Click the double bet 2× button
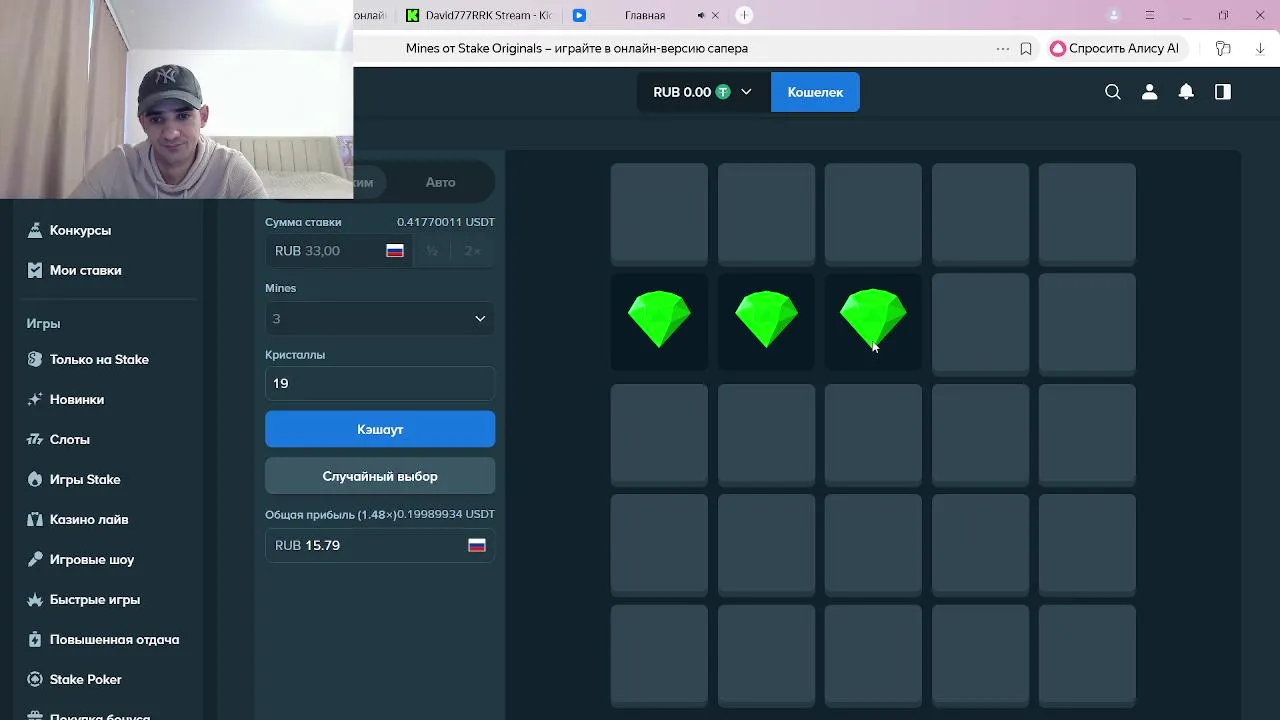This screenshot has height=720, width=1280. 472,251
